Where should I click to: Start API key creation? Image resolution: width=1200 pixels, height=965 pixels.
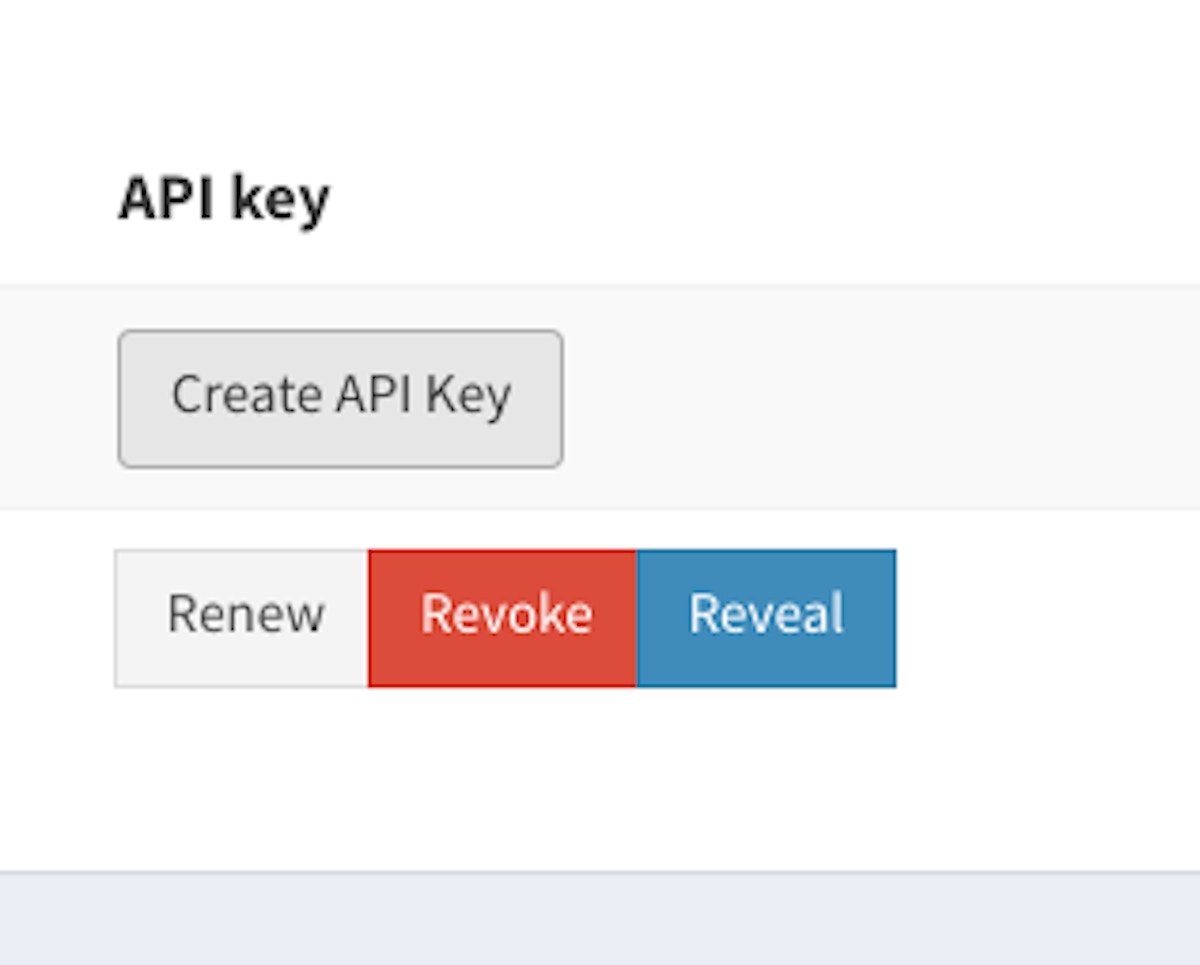(340, 398)
